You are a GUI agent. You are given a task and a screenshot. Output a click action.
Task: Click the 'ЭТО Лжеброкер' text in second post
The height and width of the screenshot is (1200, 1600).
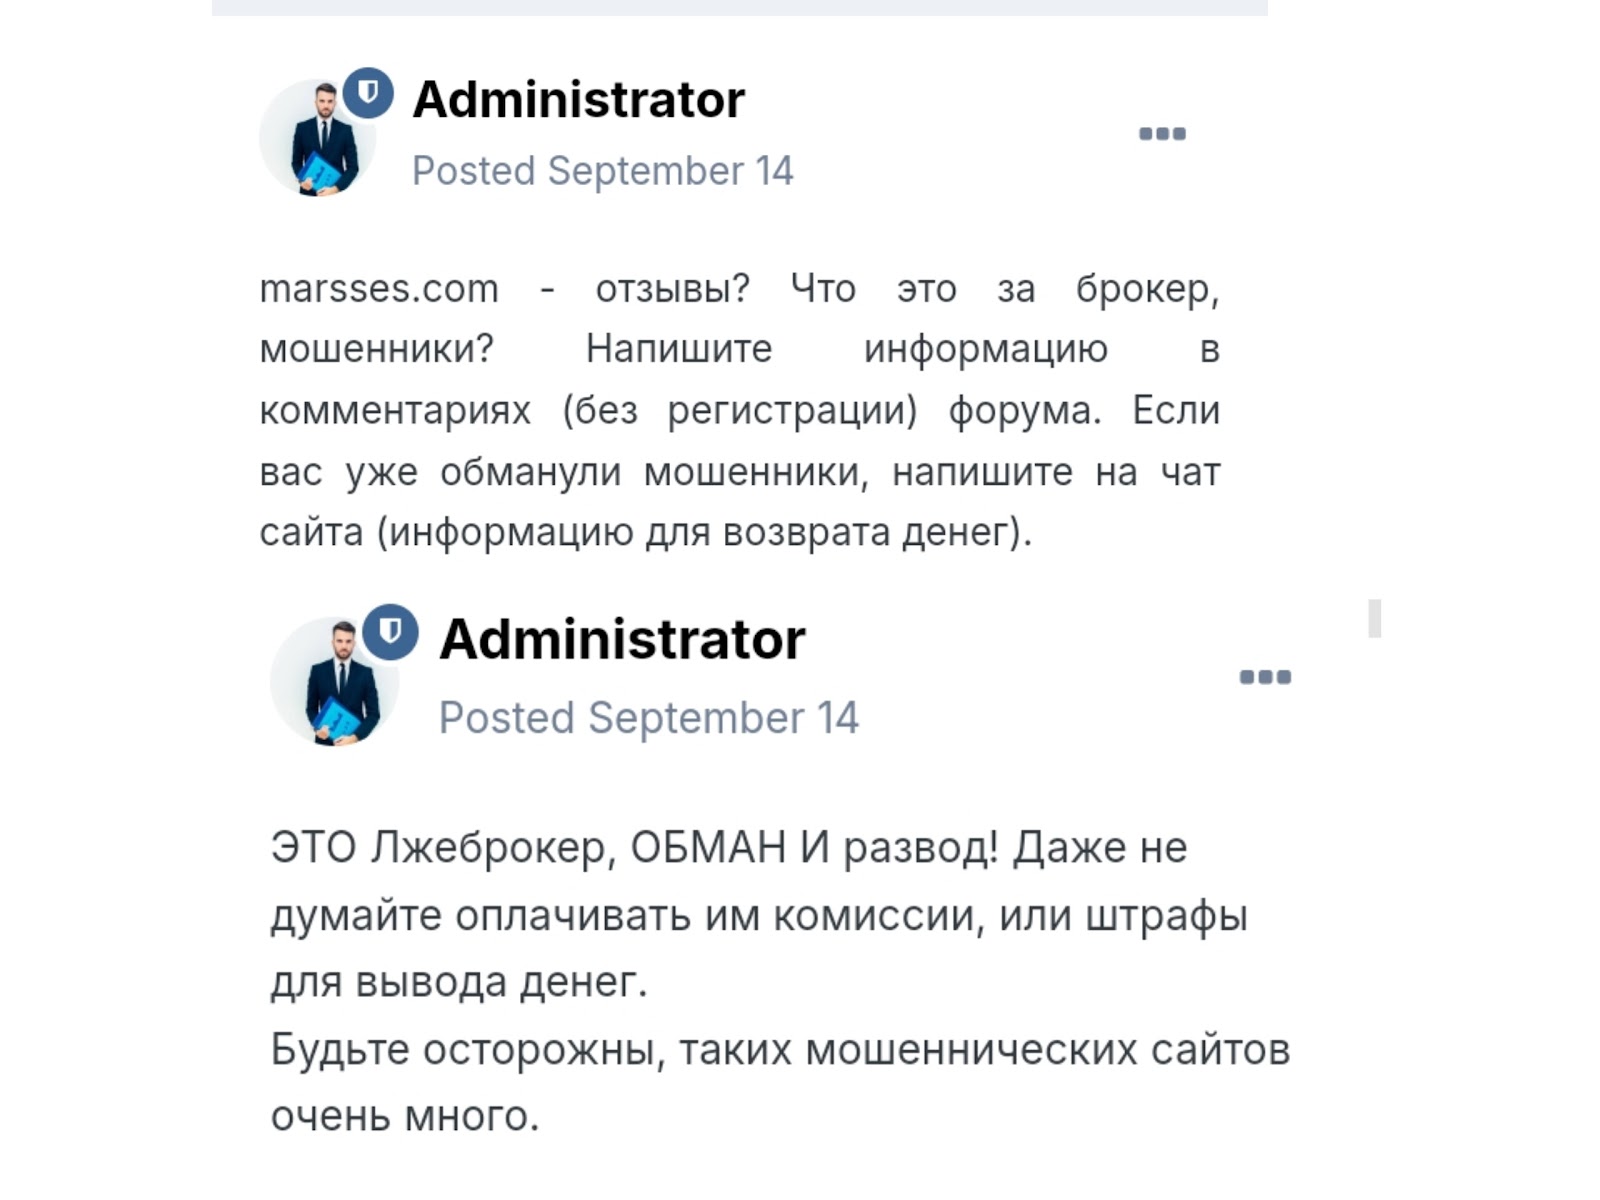[x=439, y=848]
